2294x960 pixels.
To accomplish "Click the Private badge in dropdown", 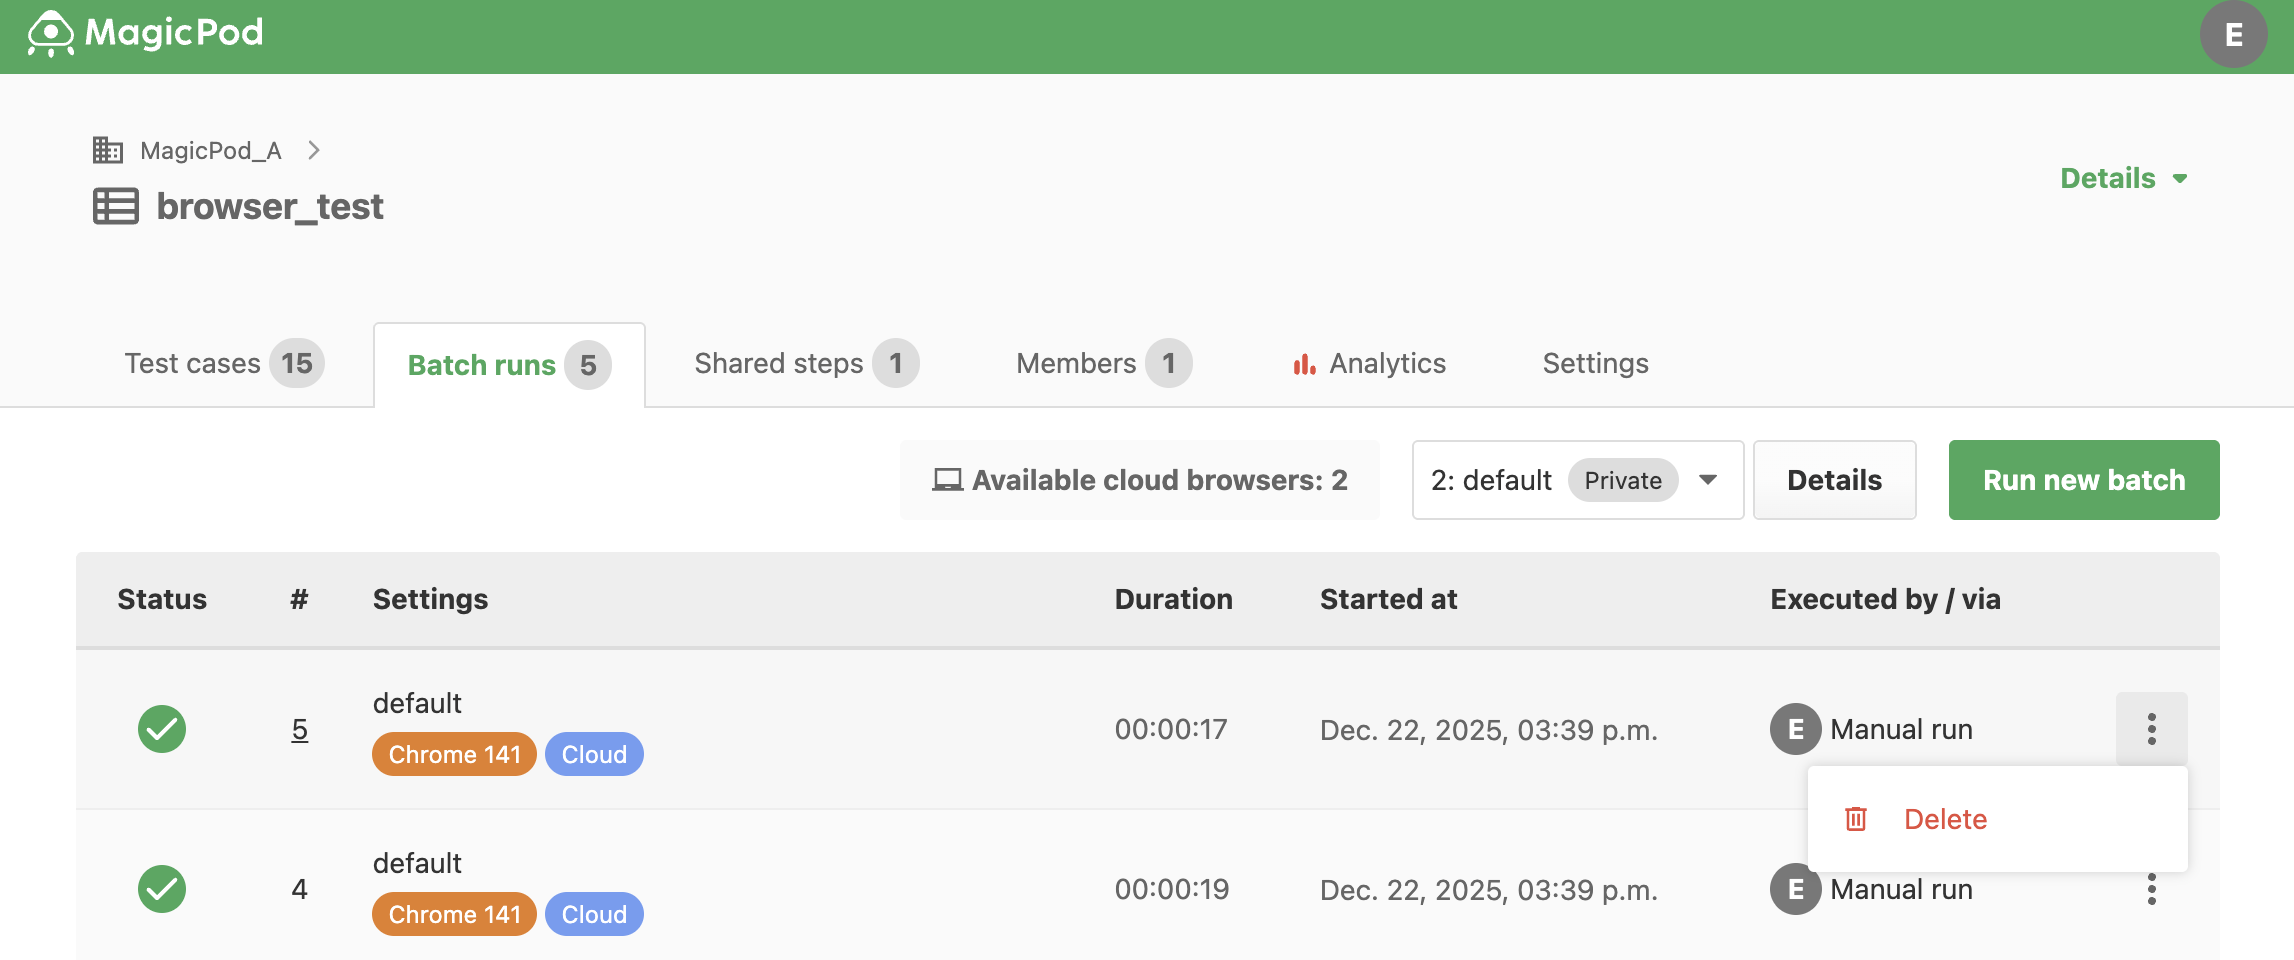I will point(1623,480).
